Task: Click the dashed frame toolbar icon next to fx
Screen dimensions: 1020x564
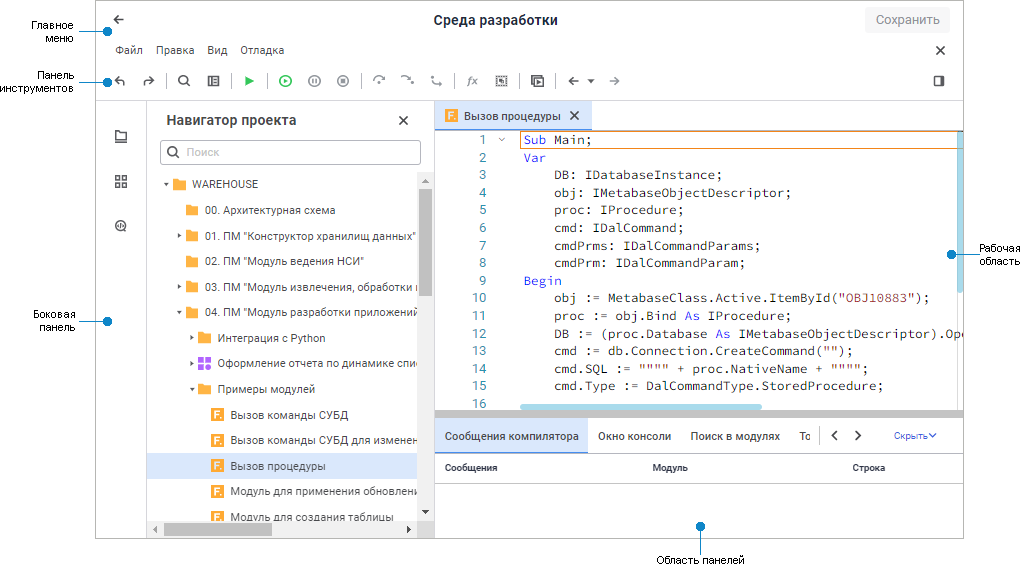Action: 502,81
